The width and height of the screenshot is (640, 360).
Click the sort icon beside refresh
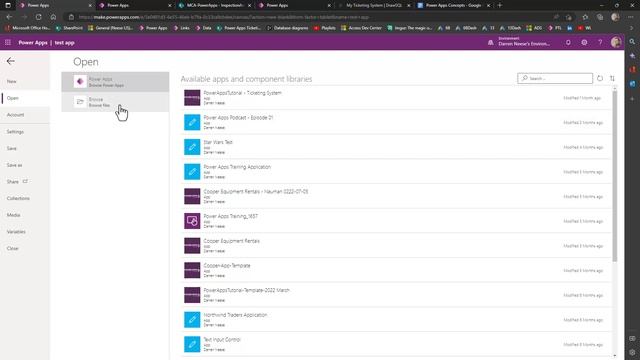tap(612, 78)
